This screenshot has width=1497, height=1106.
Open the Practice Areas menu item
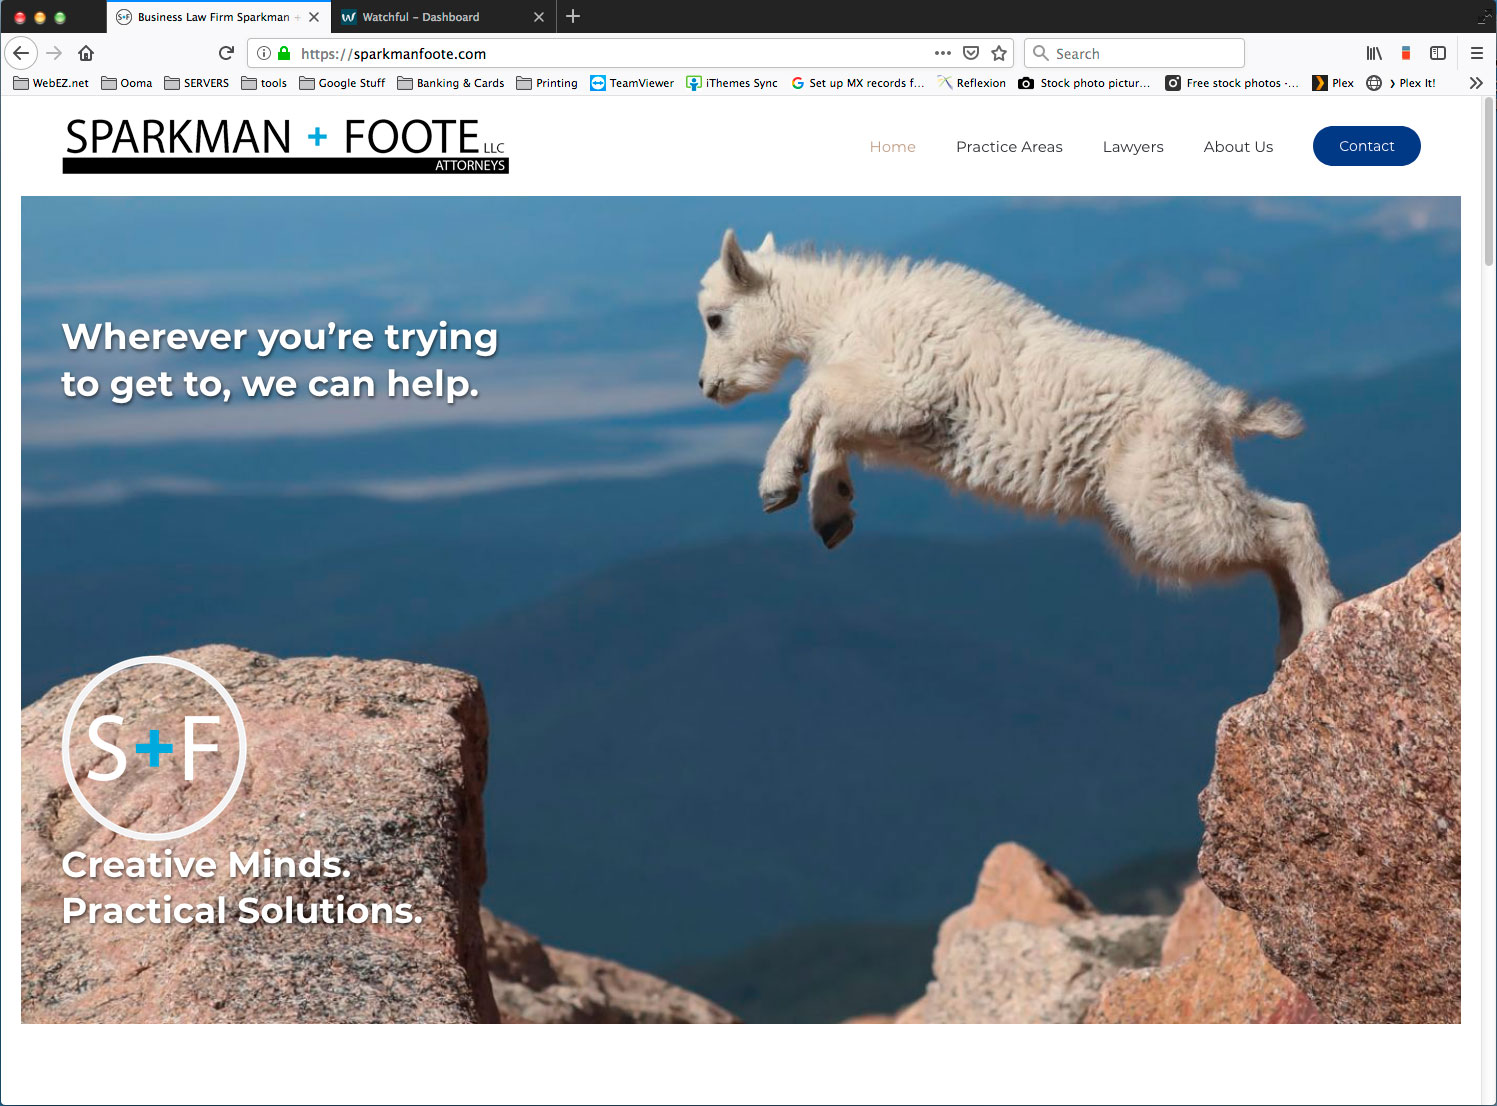coord(1009,146)
